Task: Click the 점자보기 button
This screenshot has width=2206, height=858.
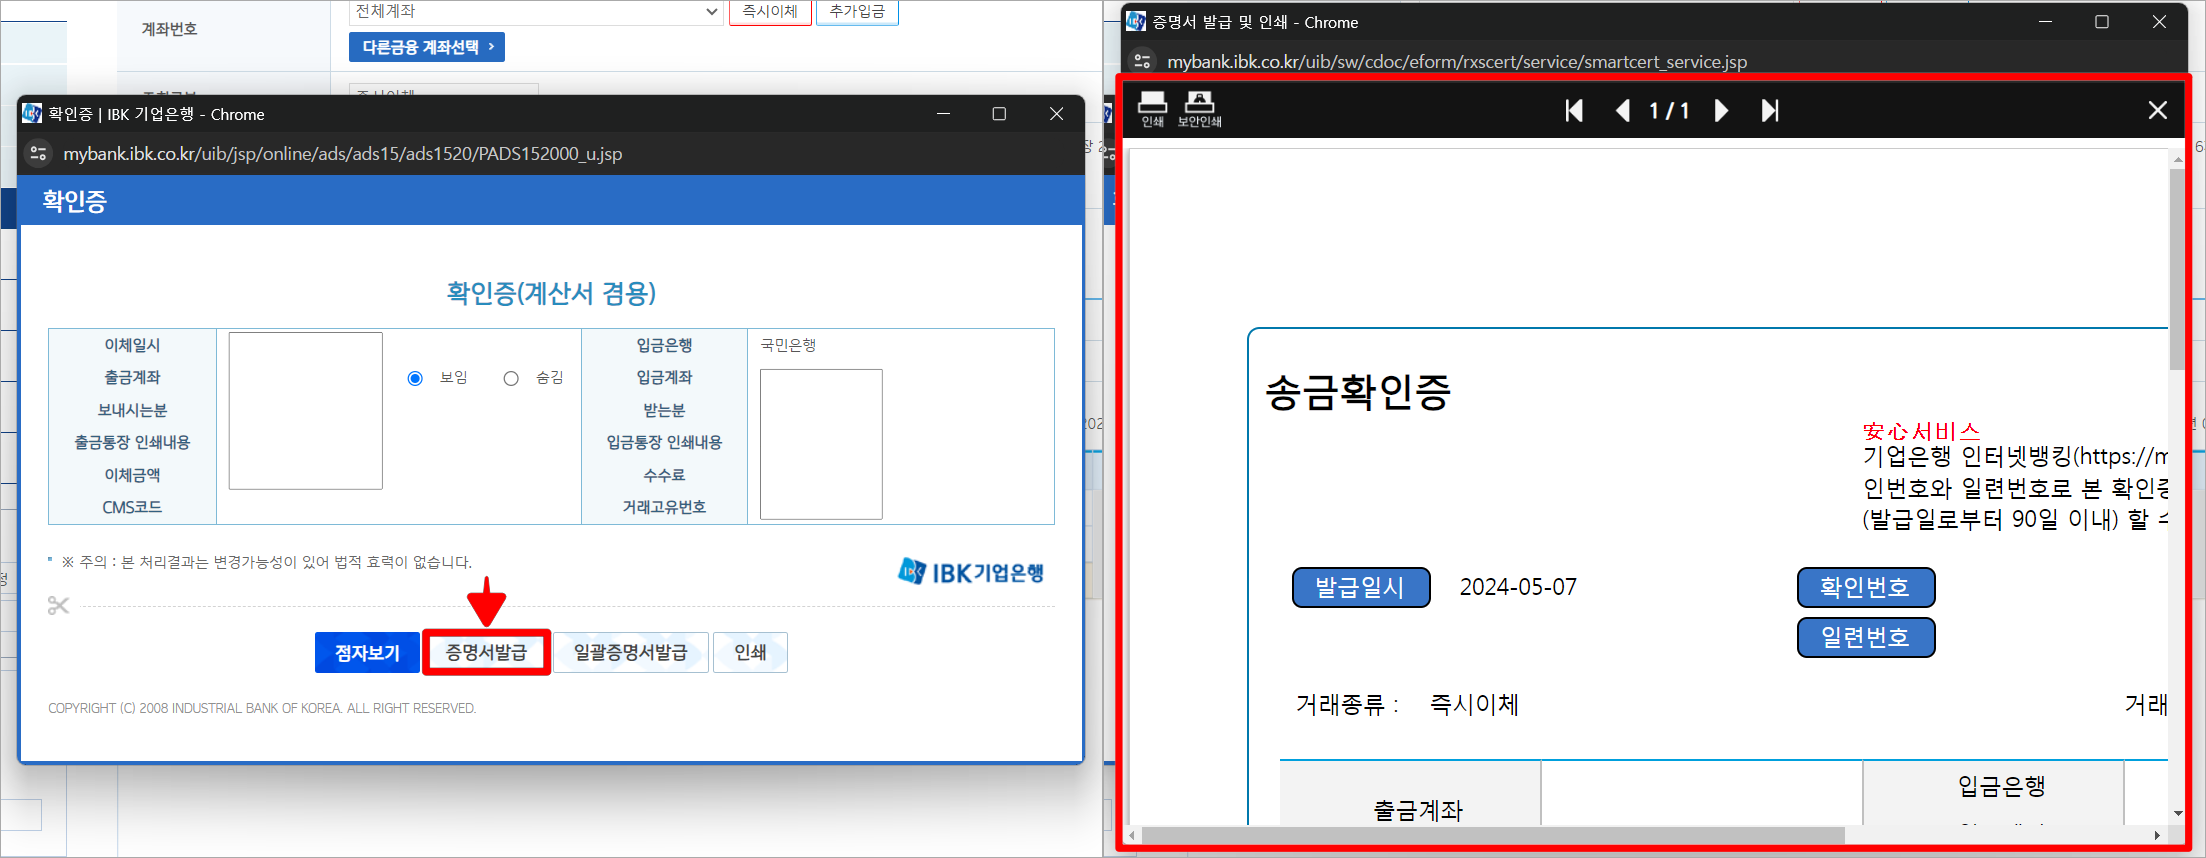Action: point(367,653)
